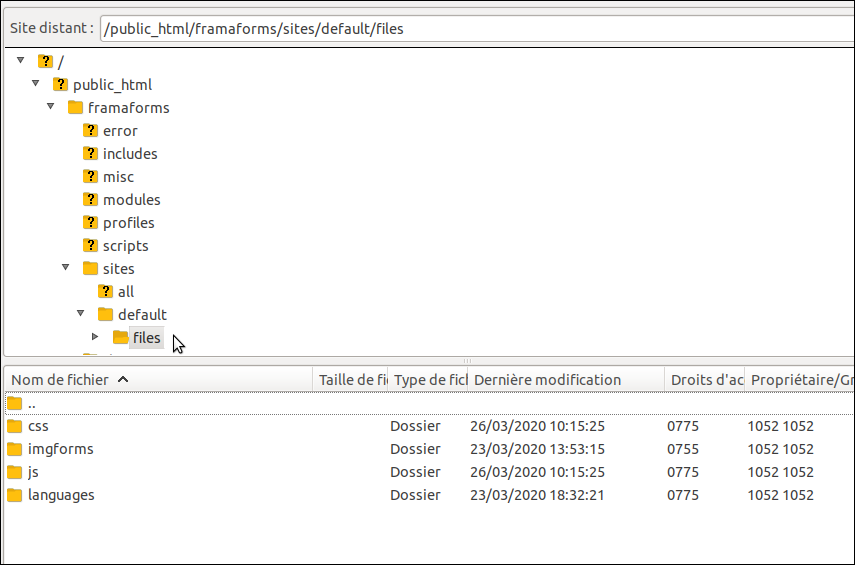This screenshot has width=855, height=565.
Task: Select the misc folder label in tree
Action: pyautogui.click(x=118, y=177)
